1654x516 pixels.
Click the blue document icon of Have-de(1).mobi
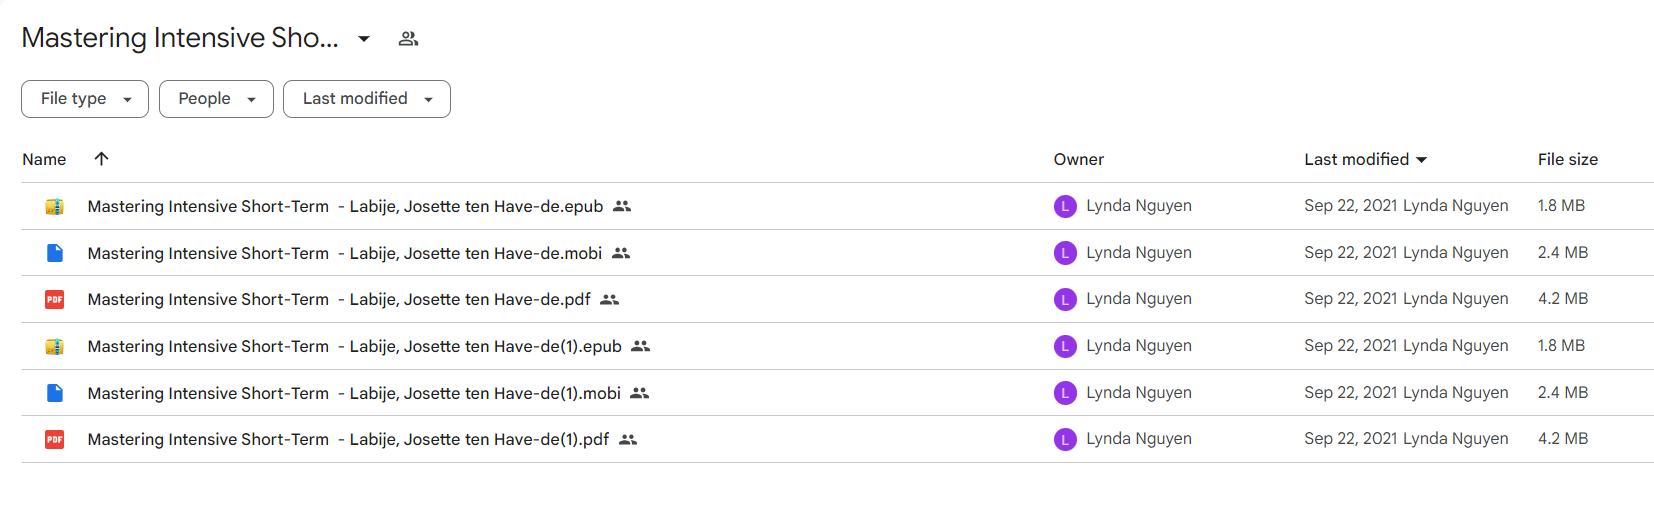tap(55, 393)
